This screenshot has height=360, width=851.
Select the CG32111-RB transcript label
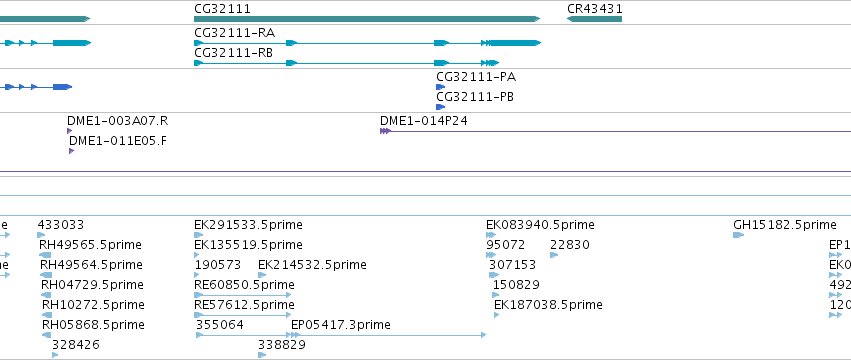pos(233,53)
